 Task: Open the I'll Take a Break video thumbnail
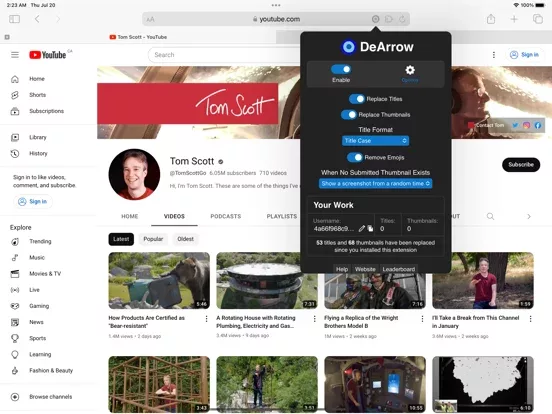(483, 281)
